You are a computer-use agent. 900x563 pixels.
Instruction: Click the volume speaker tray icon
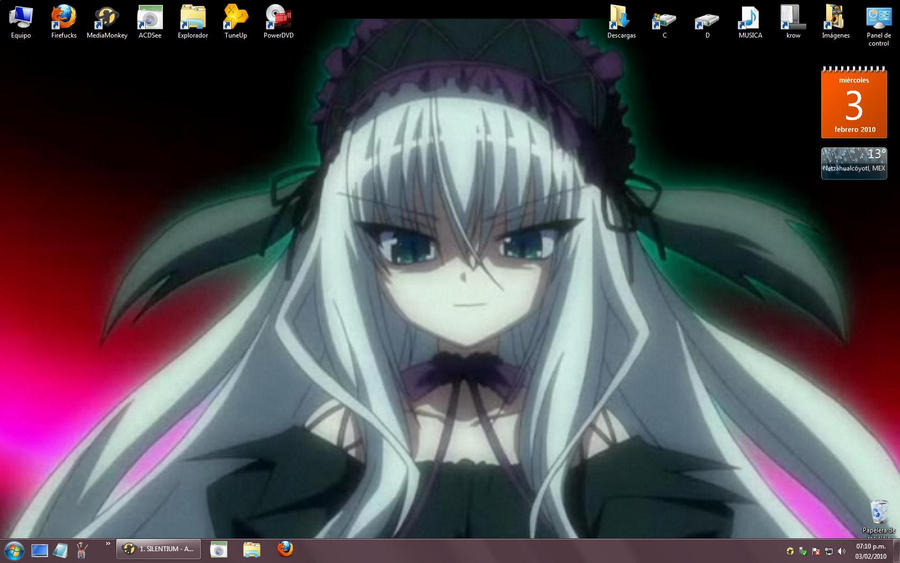coord(841,551)
